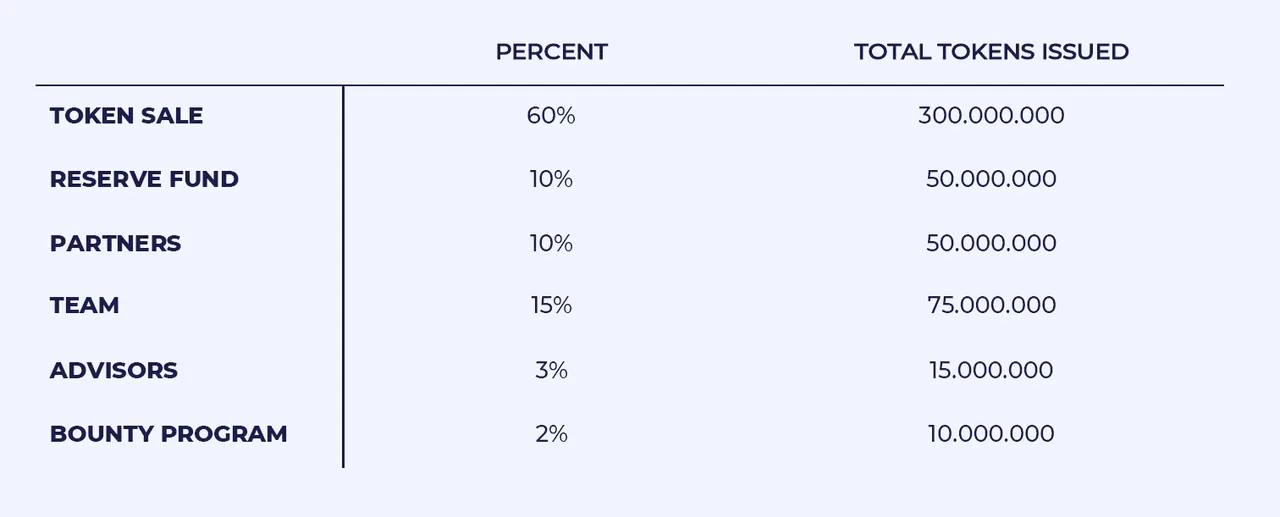Click the TOTAL TOKENS ISSUED column header
Image resolution: width=1280 pixels, height=517 pixels.
click(991, 52)
